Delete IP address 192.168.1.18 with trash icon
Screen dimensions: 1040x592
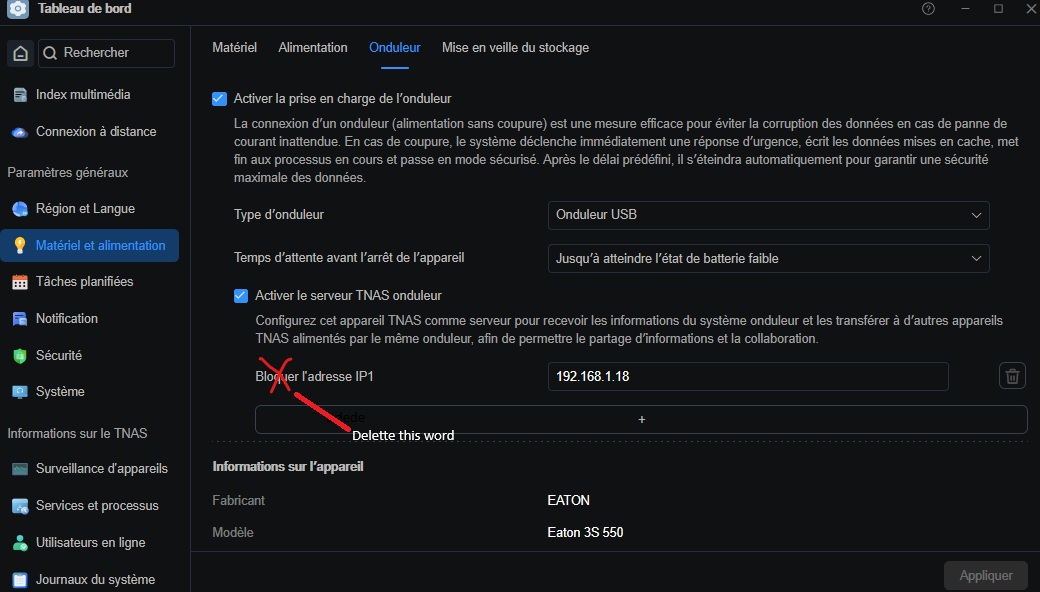1012,376
